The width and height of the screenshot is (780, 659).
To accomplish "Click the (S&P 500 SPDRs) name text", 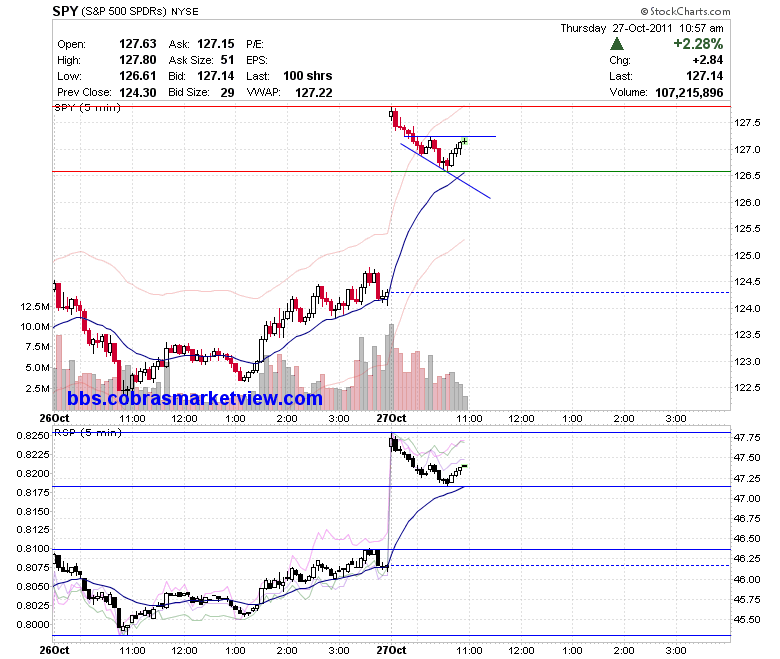I will [124, 11].
